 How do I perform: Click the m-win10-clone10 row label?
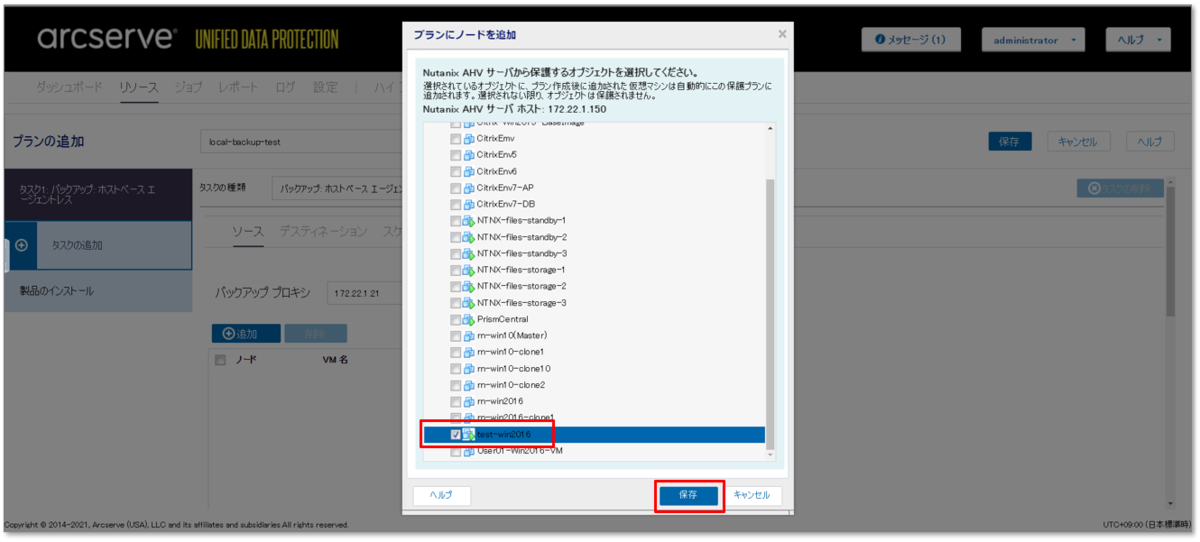click(x=514, y=369)
